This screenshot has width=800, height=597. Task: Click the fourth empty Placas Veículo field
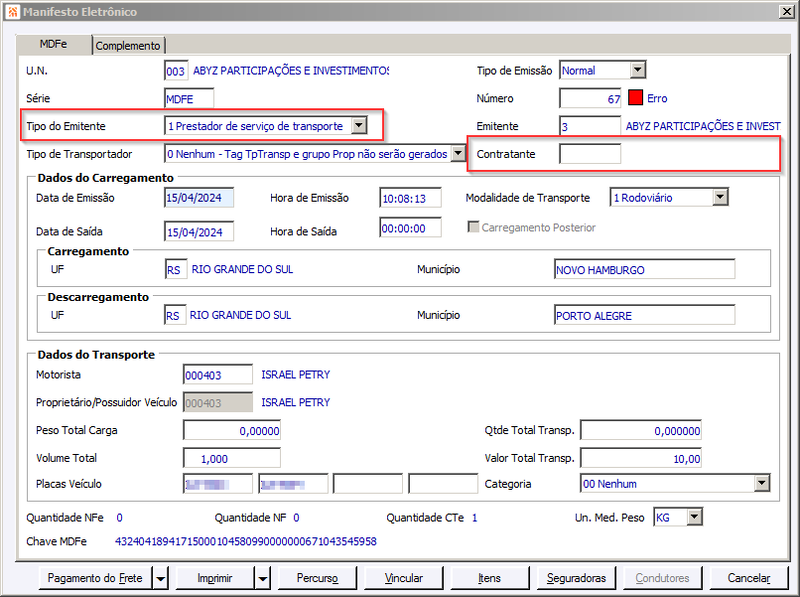click(443, 484)
